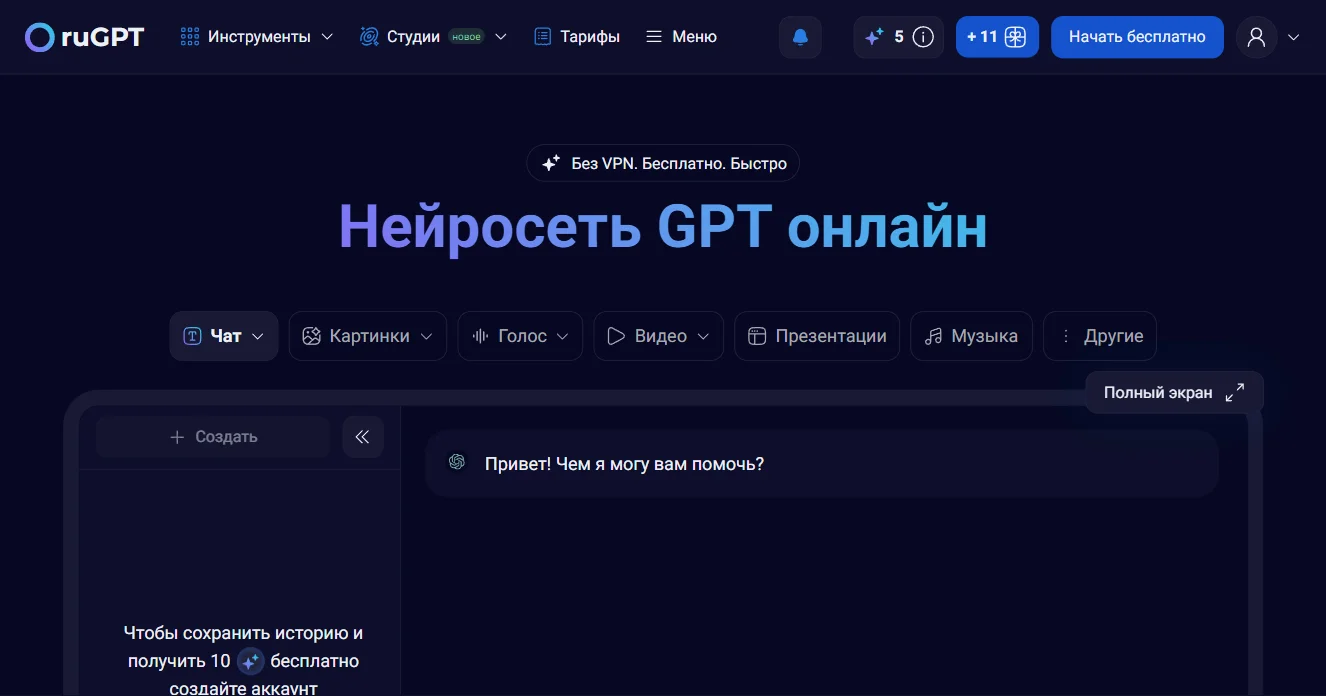
Task: Open the Презентации tab
Action: pyautogui.click(x=817, y=336)
